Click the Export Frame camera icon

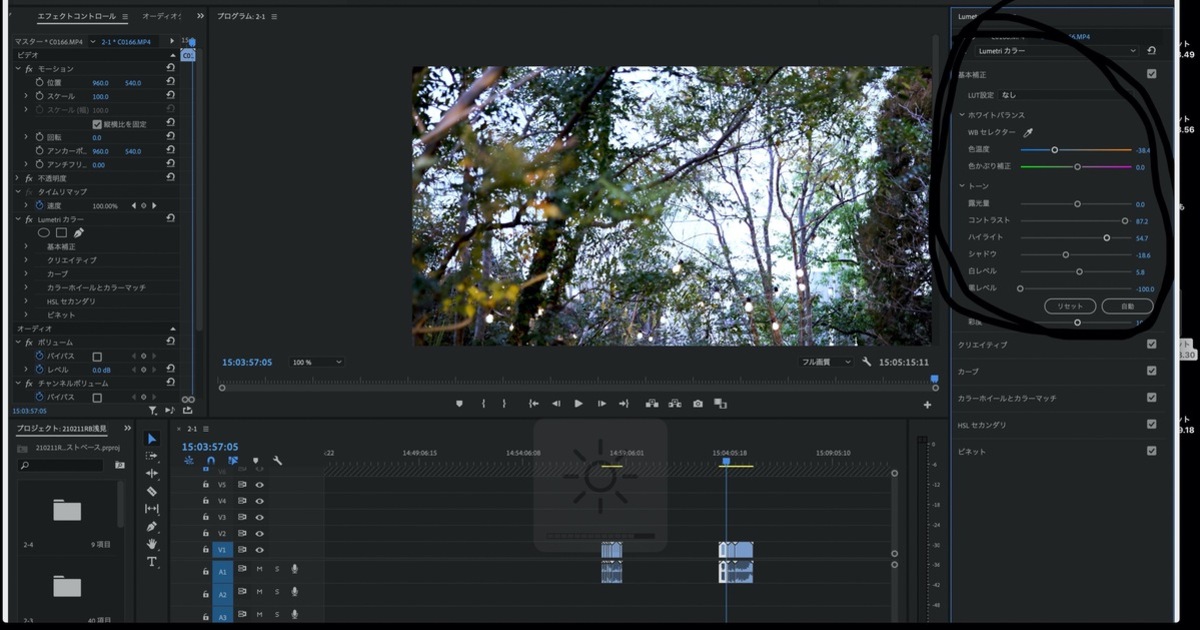click(x=699, y=403)
